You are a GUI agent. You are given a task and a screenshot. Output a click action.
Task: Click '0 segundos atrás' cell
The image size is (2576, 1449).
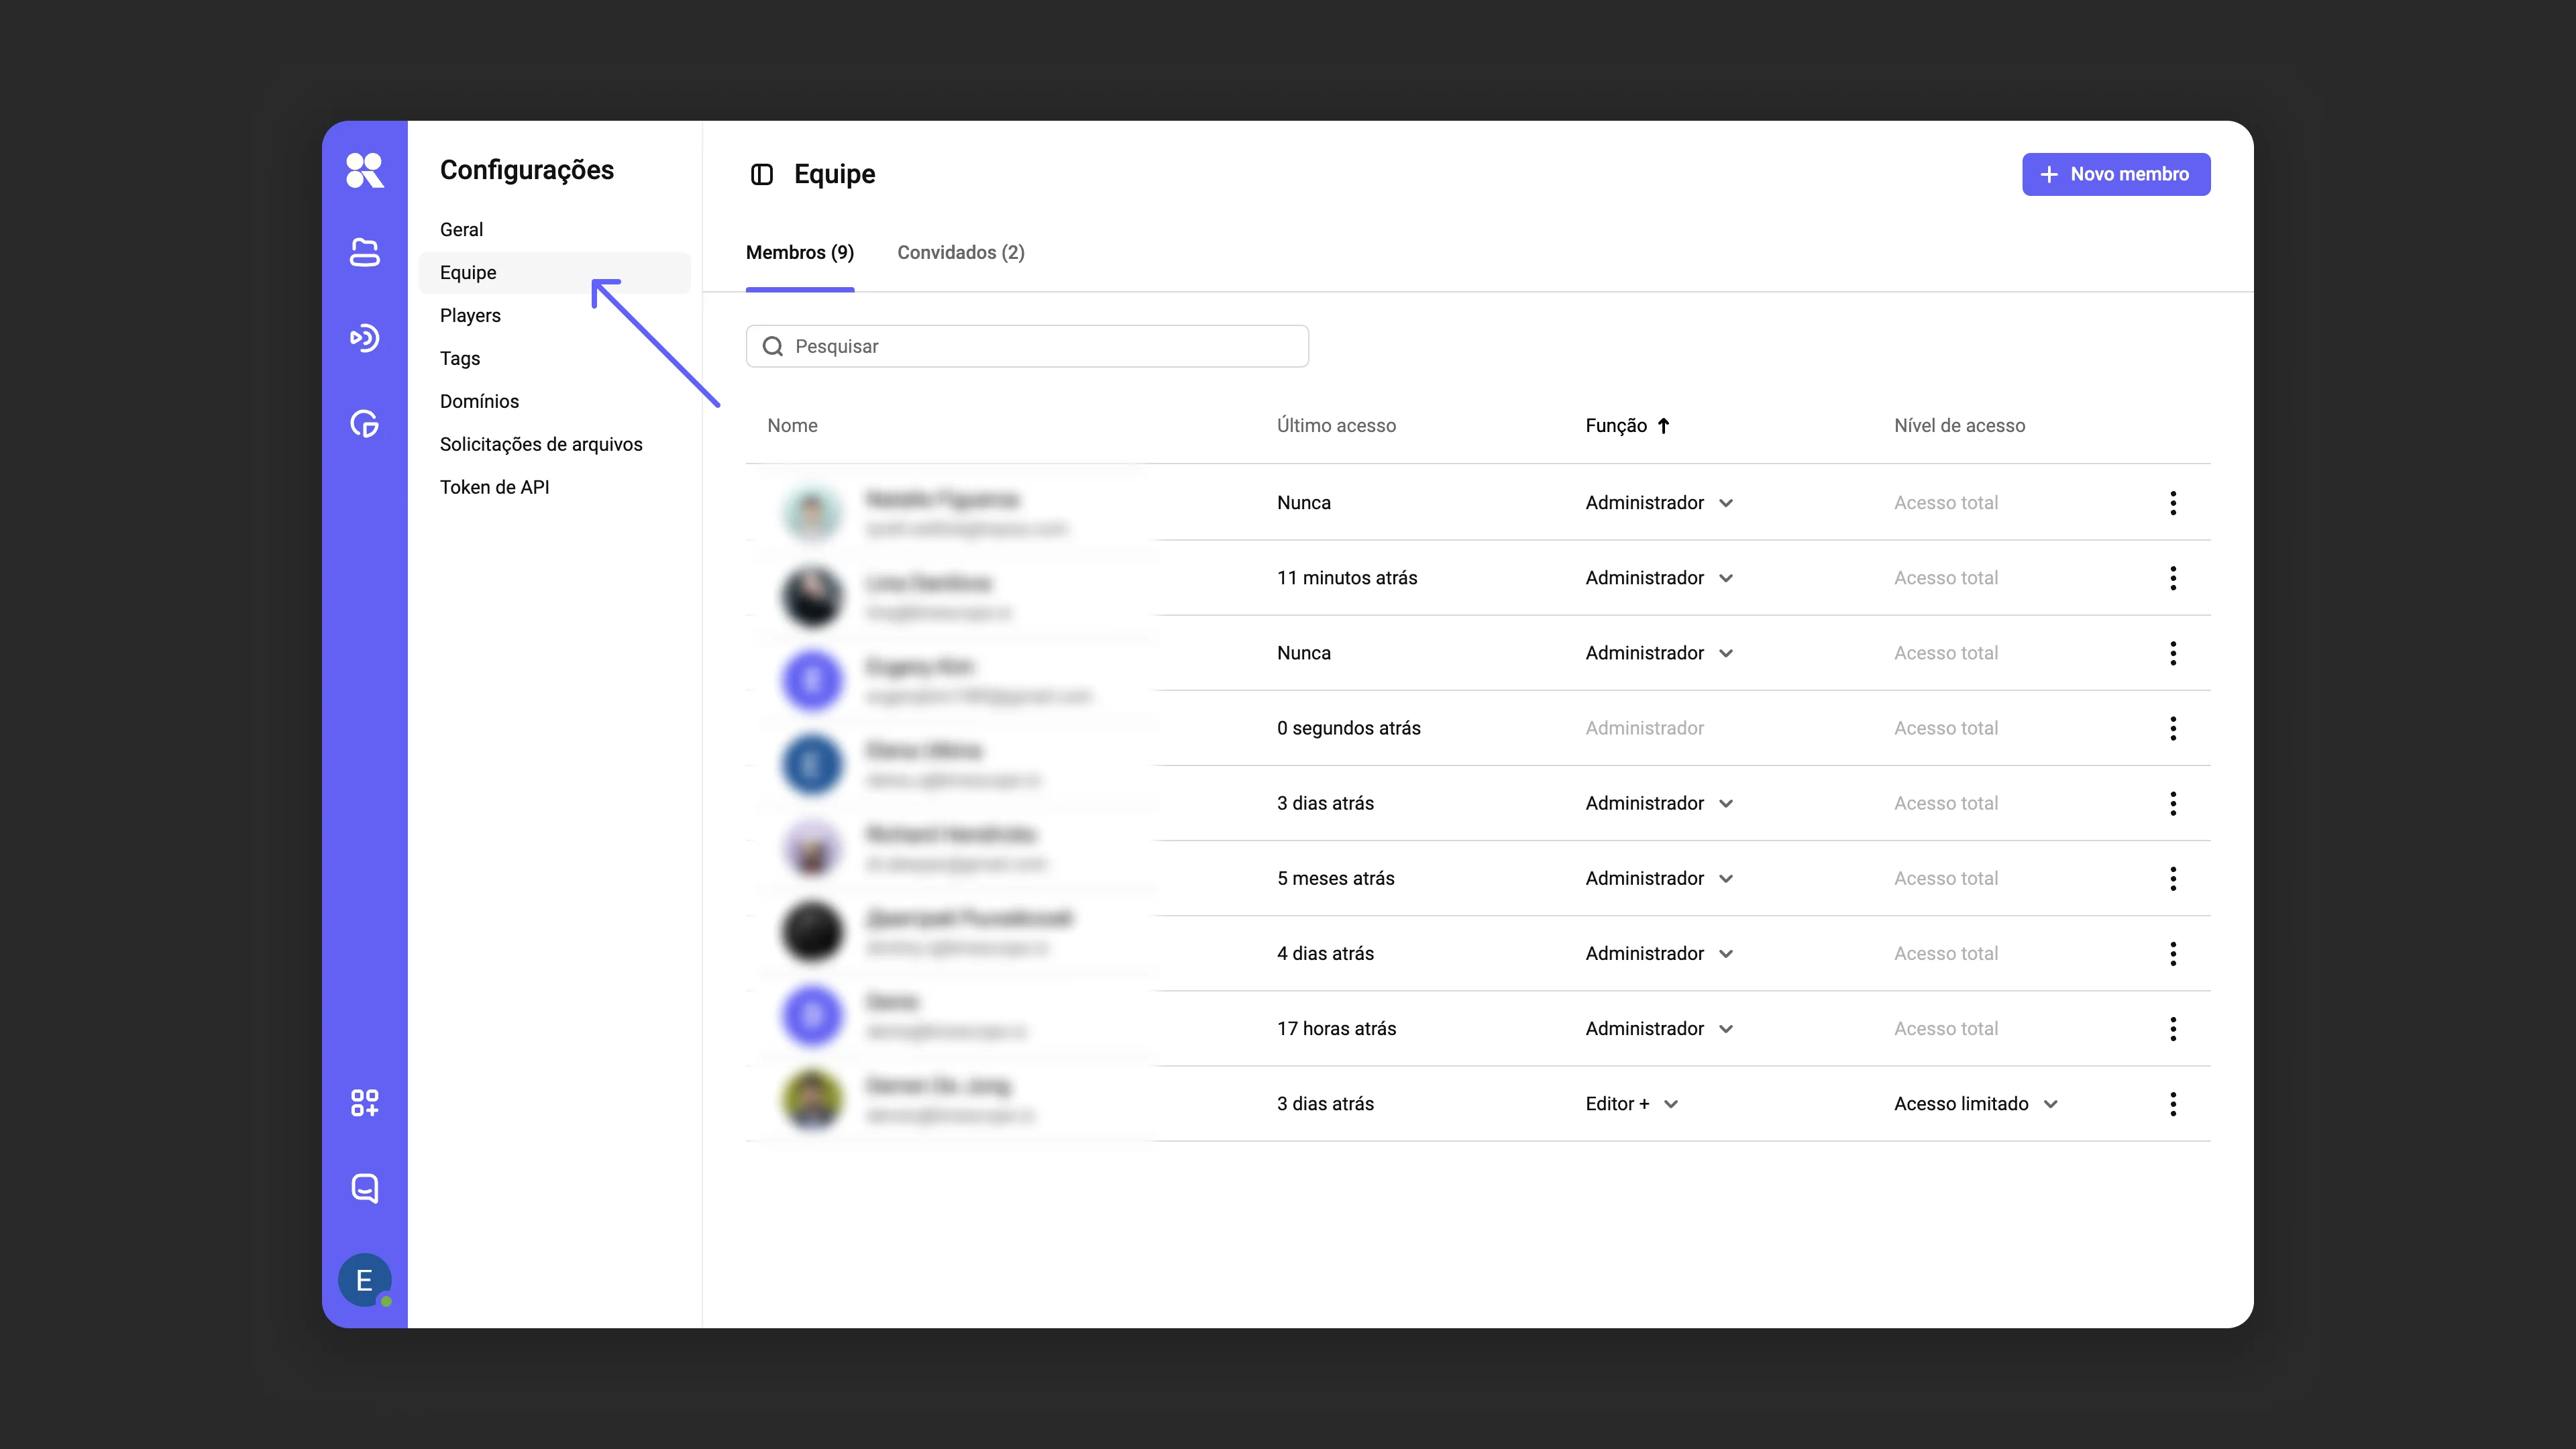[x=1348, y=728]
